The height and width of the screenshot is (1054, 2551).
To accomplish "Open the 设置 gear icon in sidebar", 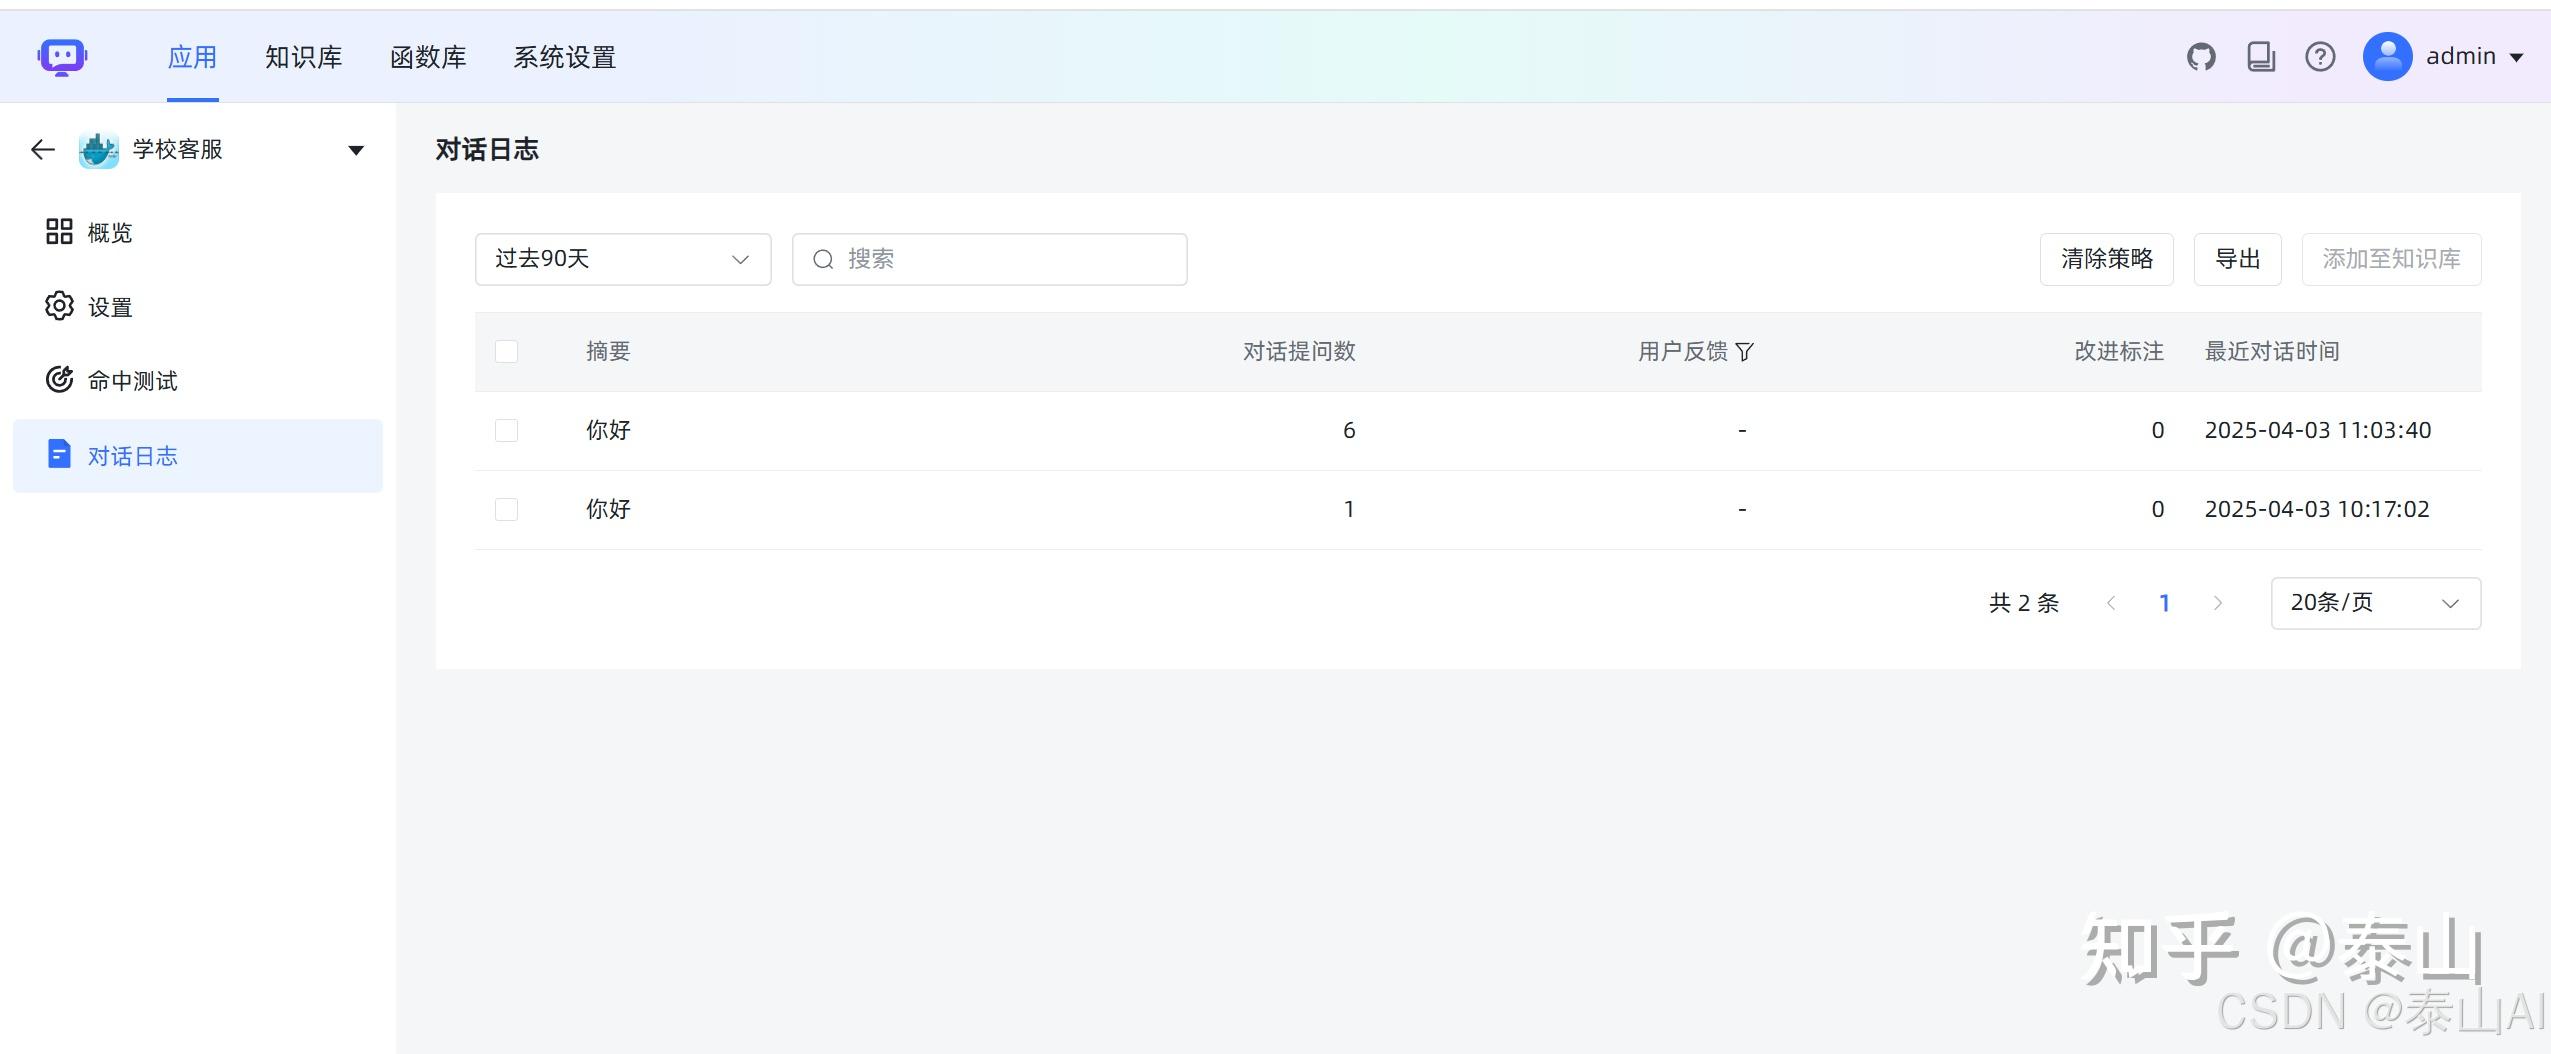I will click(x=59, y=306).
